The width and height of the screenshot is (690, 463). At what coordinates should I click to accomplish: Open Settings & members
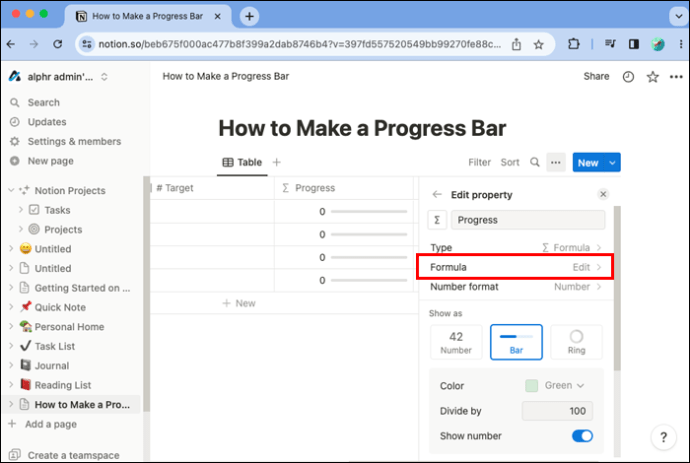tap(74, 141)
